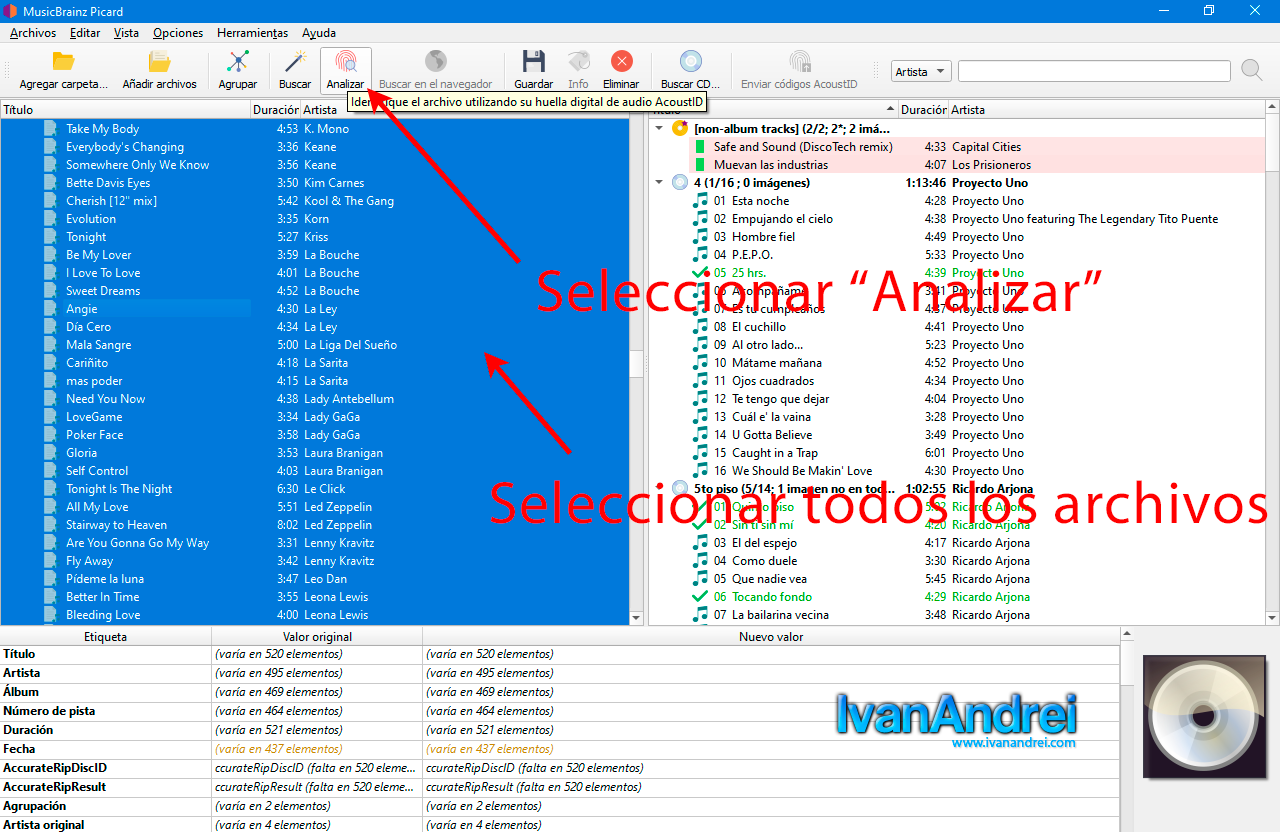Sort left pane by Título column

[x=125, y=109]
